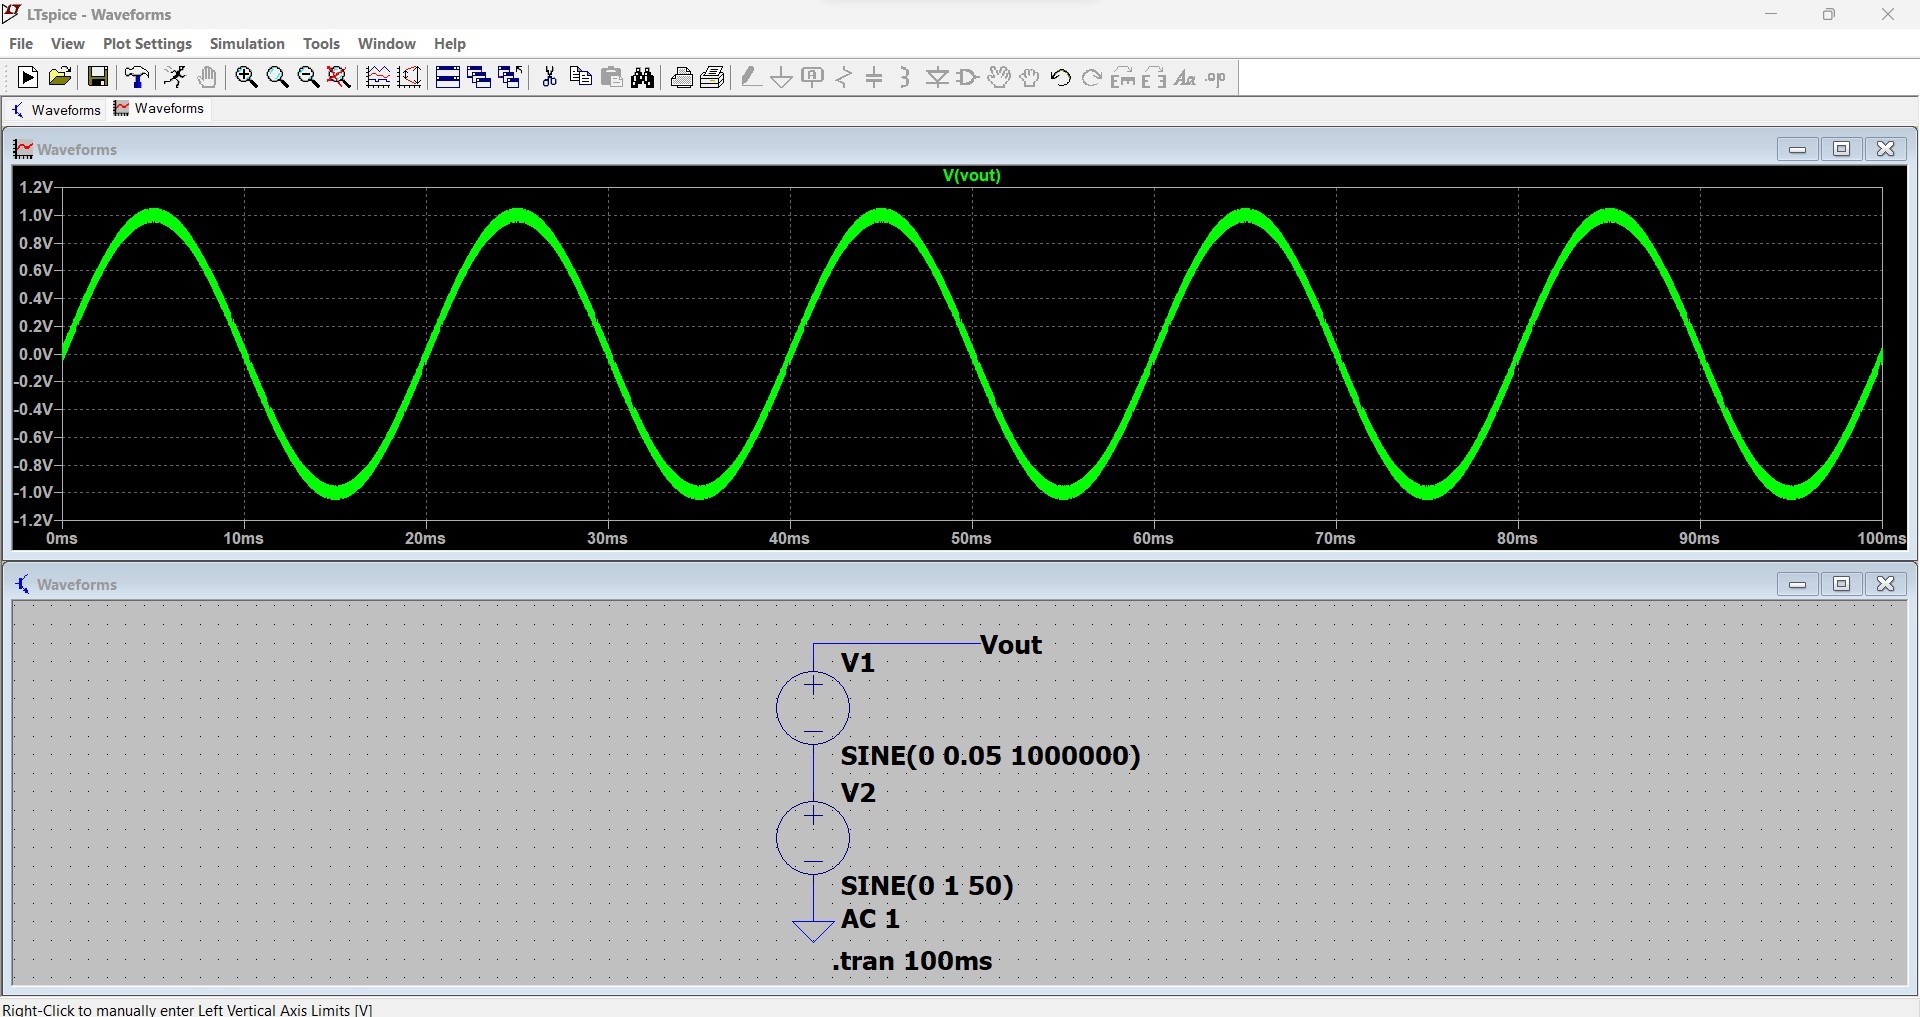The height and width of the screenshot is (1017, 1920).
Task: Click the SINE(0 1 50) text
Action: 927,885
